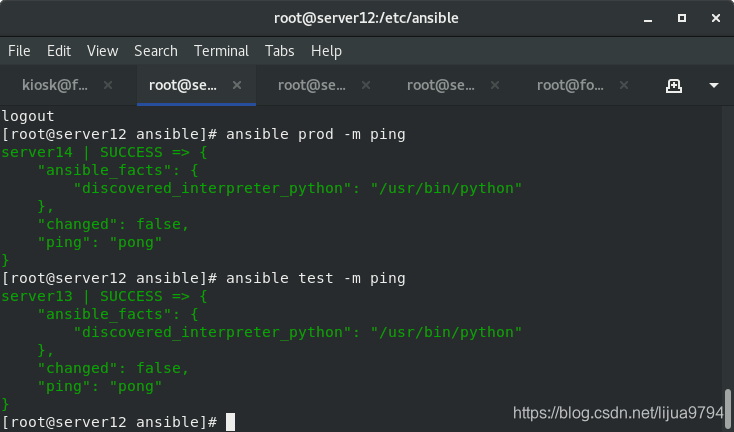Close the kiosk@f... tab
The width and height of the screenshot is (734, 432).
point(108,85)
